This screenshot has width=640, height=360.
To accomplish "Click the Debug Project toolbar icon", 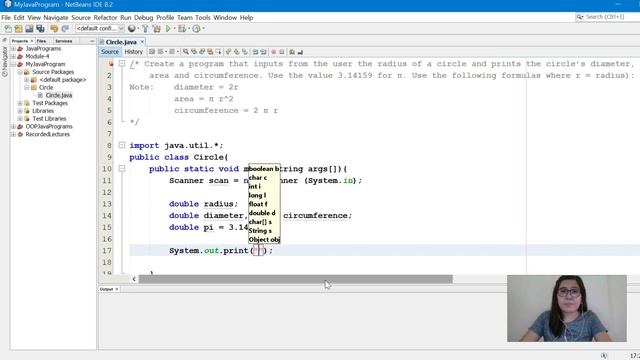I will point(182,29).
